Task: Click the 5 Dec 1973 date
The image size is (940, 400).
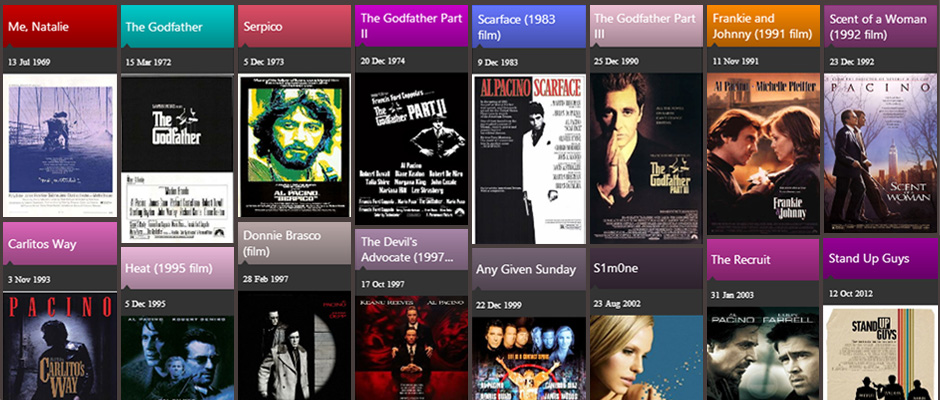Action: (264, 62)
